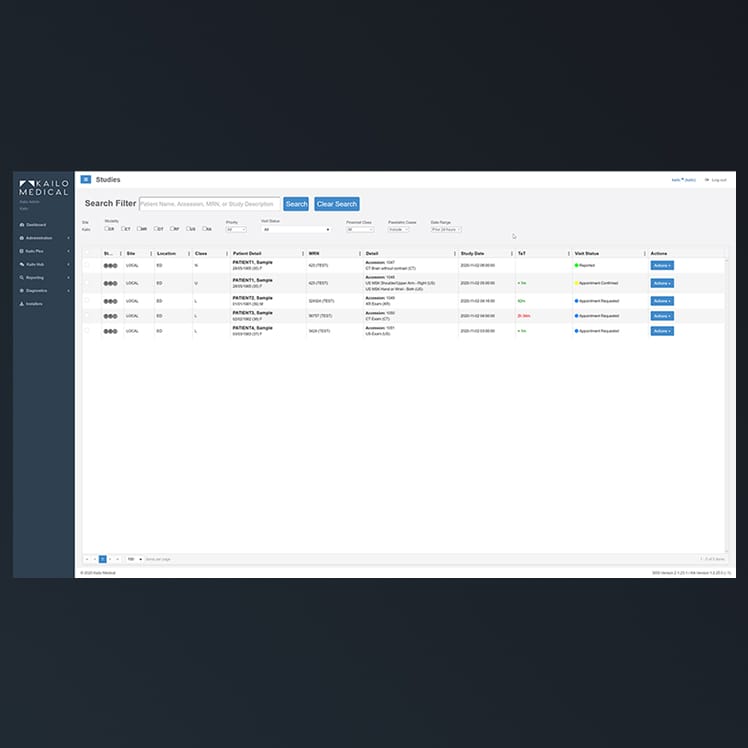This screenshot has height=748, width=748.
Task: Go to the next results page arrow
Action: 111,559
